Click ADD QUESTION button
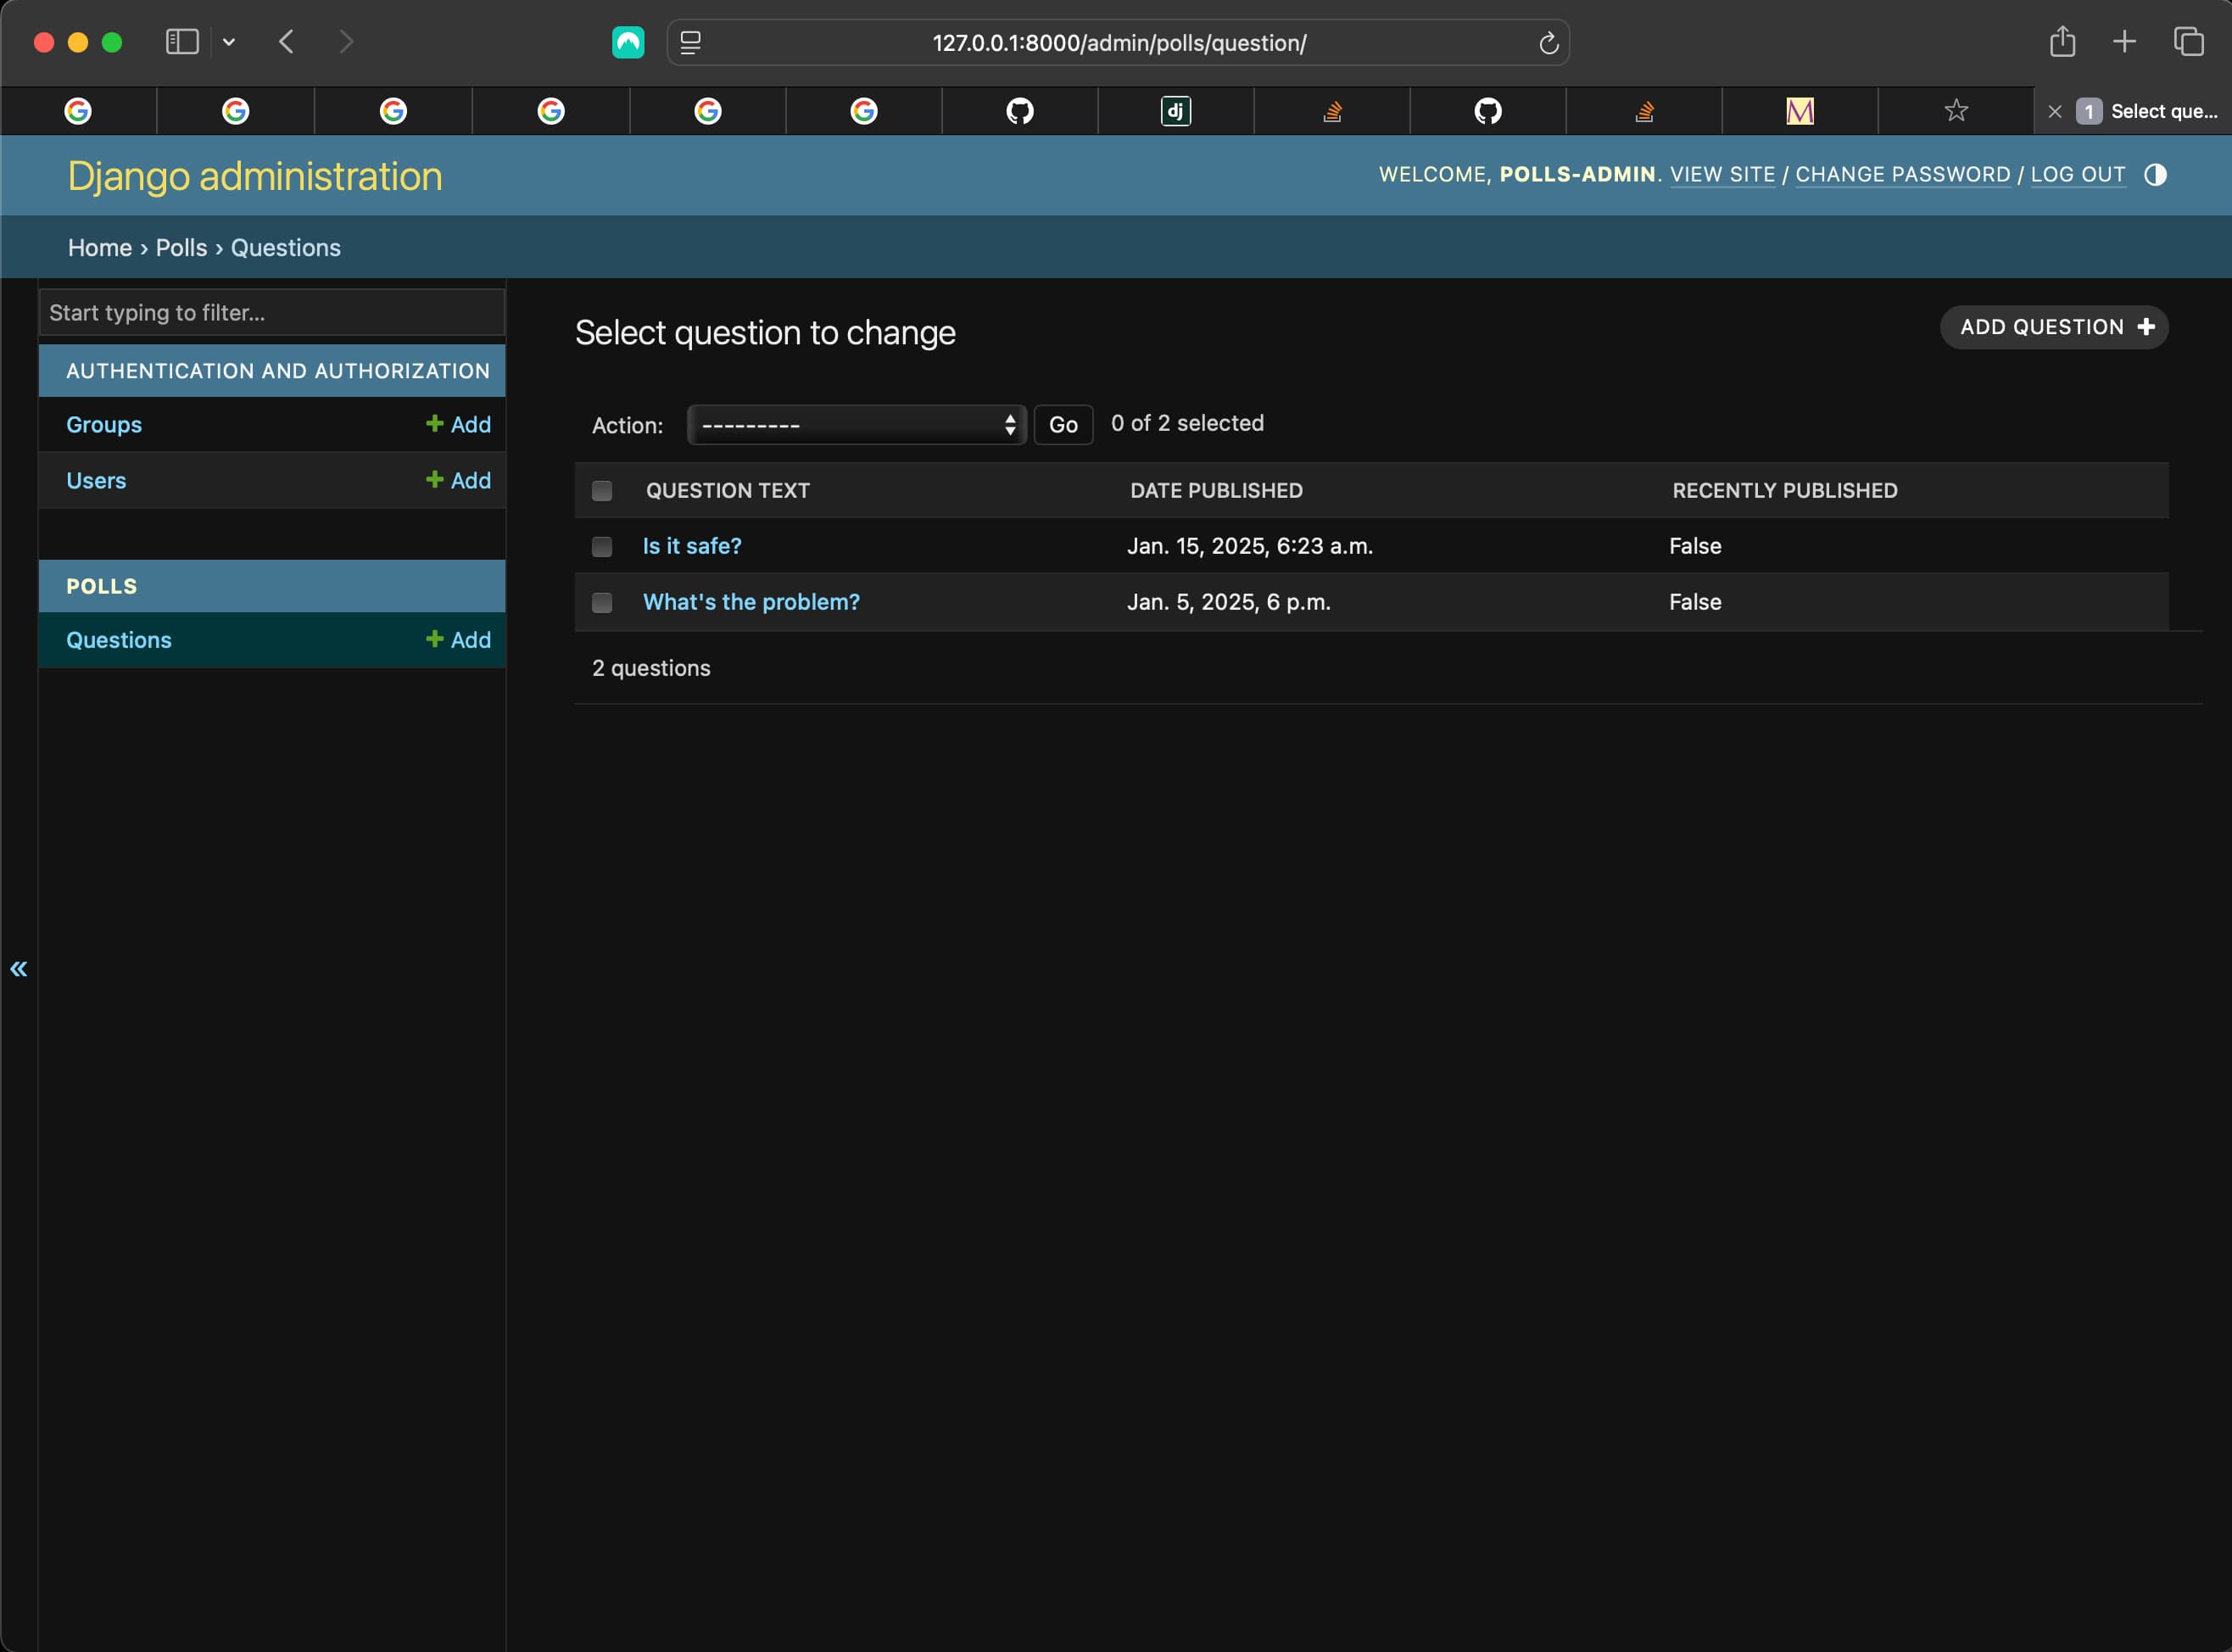Image resolution: width=2232 pixels, height=1652 pixels. (2054, 327)
